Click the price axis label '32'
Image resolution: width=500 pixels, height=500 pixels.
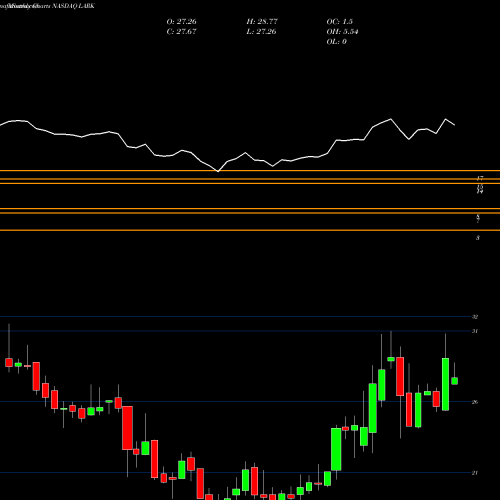(x=475, y=317)
